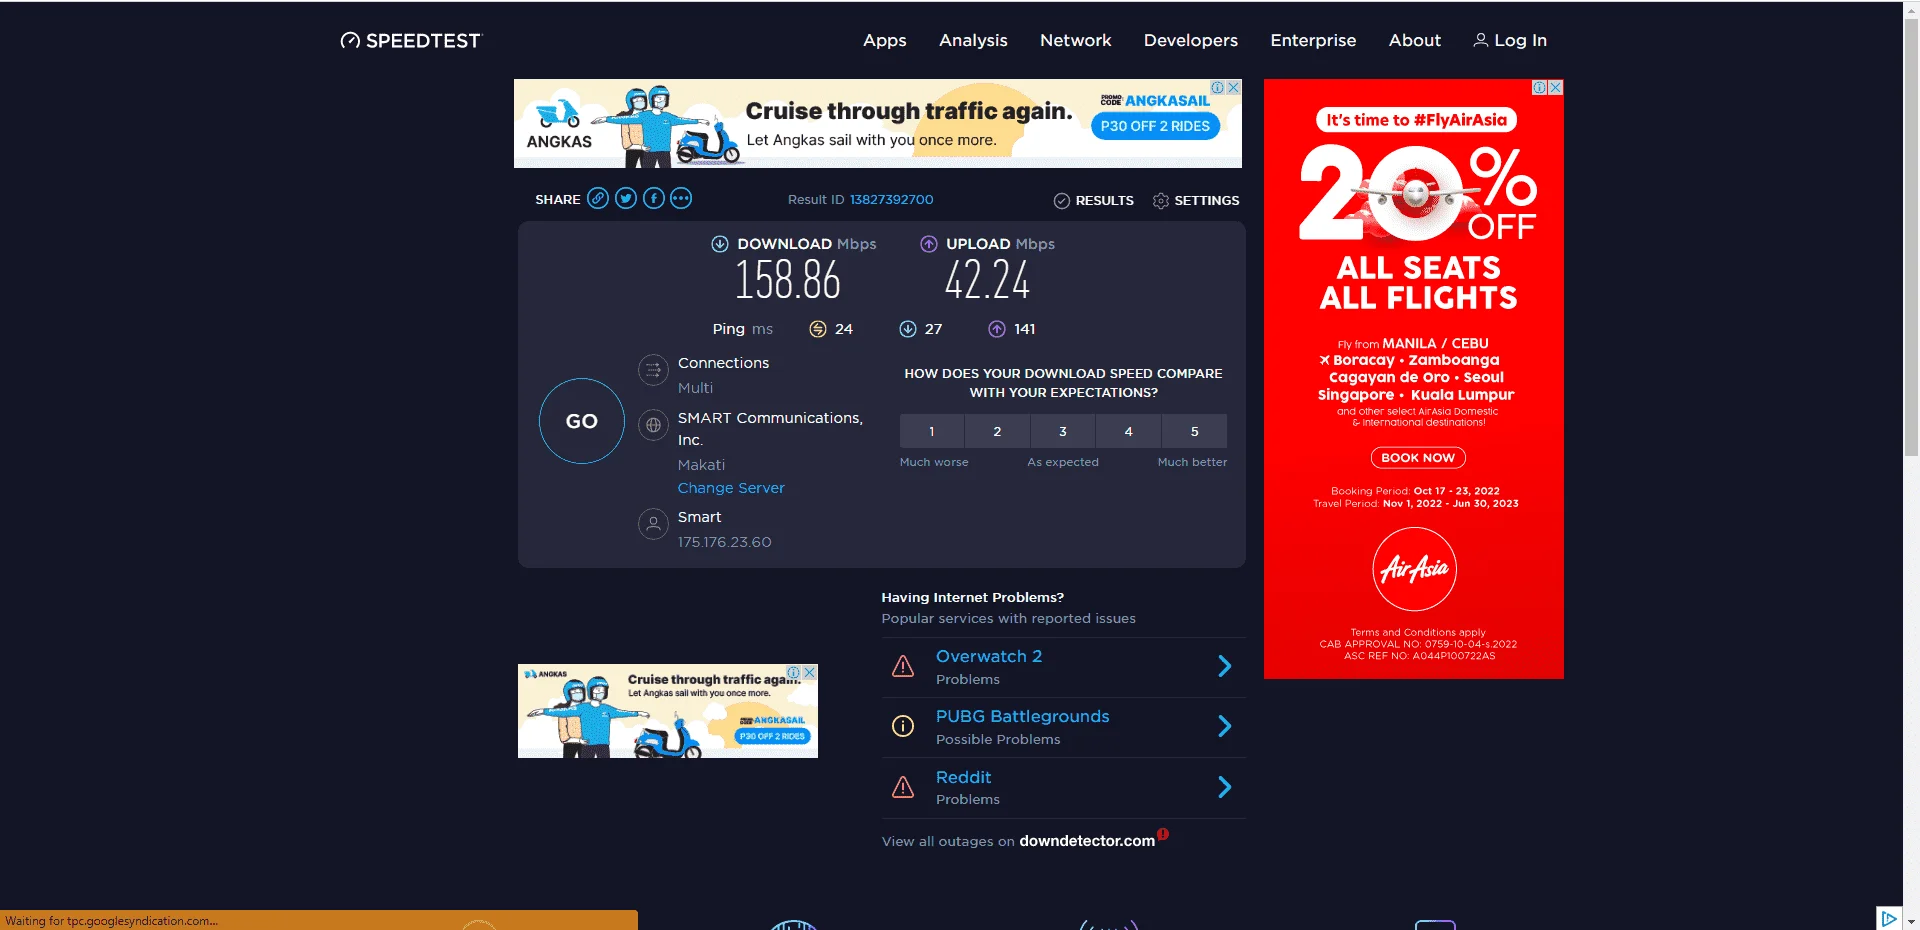Click the IP address 175.176.23.60

(725, 542)
